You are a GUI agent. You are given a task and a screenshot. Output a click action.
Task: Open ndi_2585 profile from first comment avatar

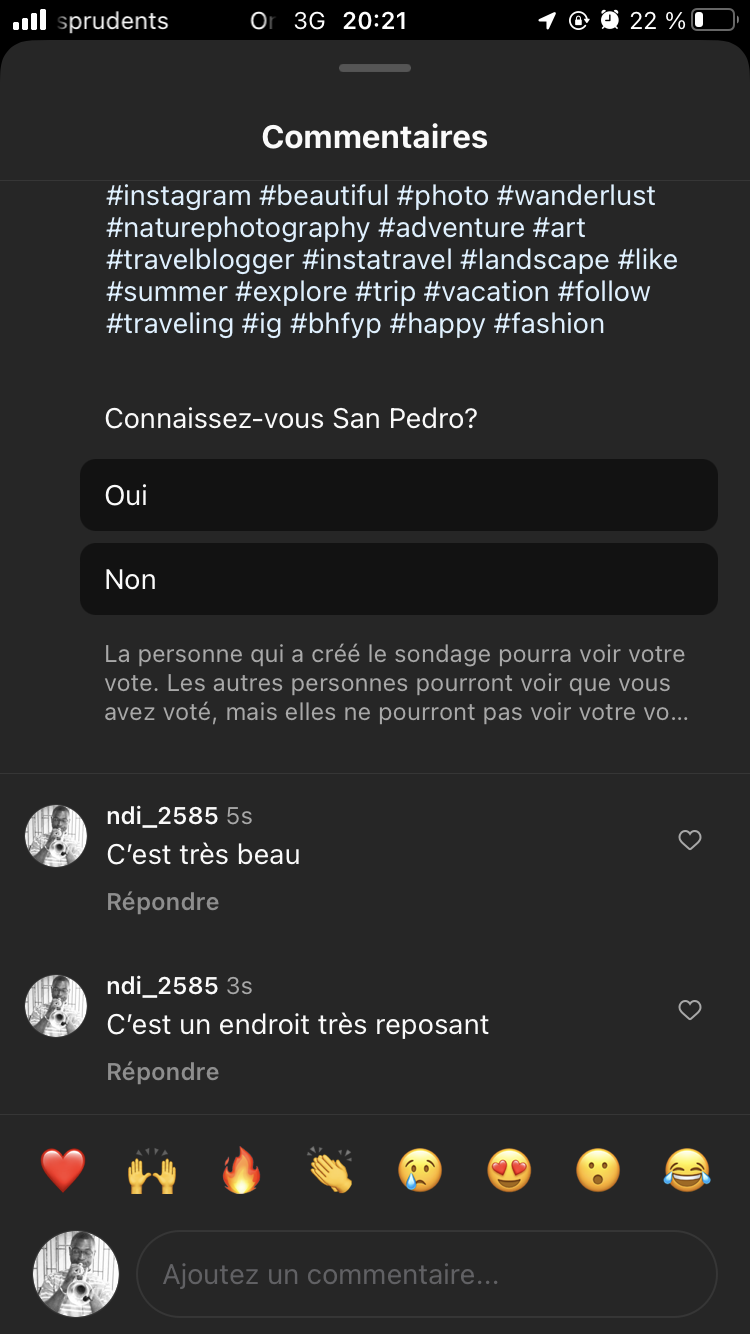point(56,836)
